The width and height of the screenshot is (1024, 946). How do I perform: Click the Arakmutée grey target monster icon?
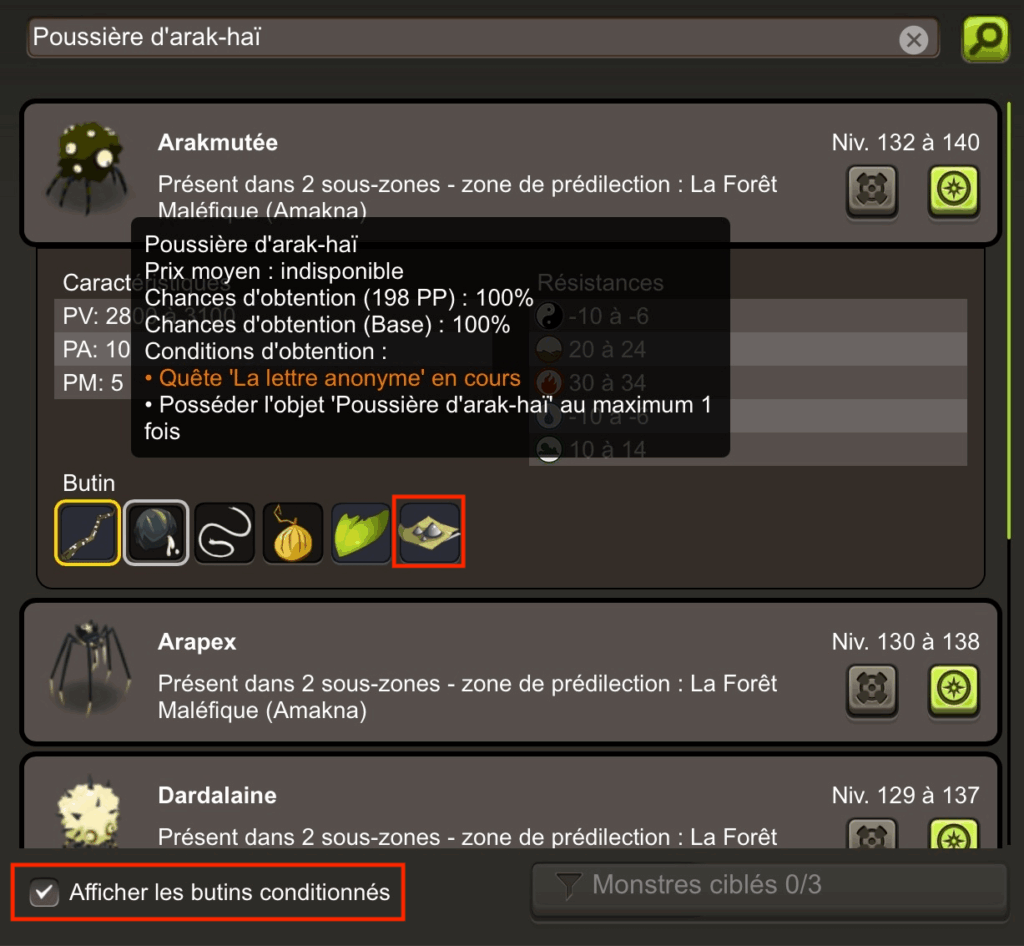click(x=872, y=190)
